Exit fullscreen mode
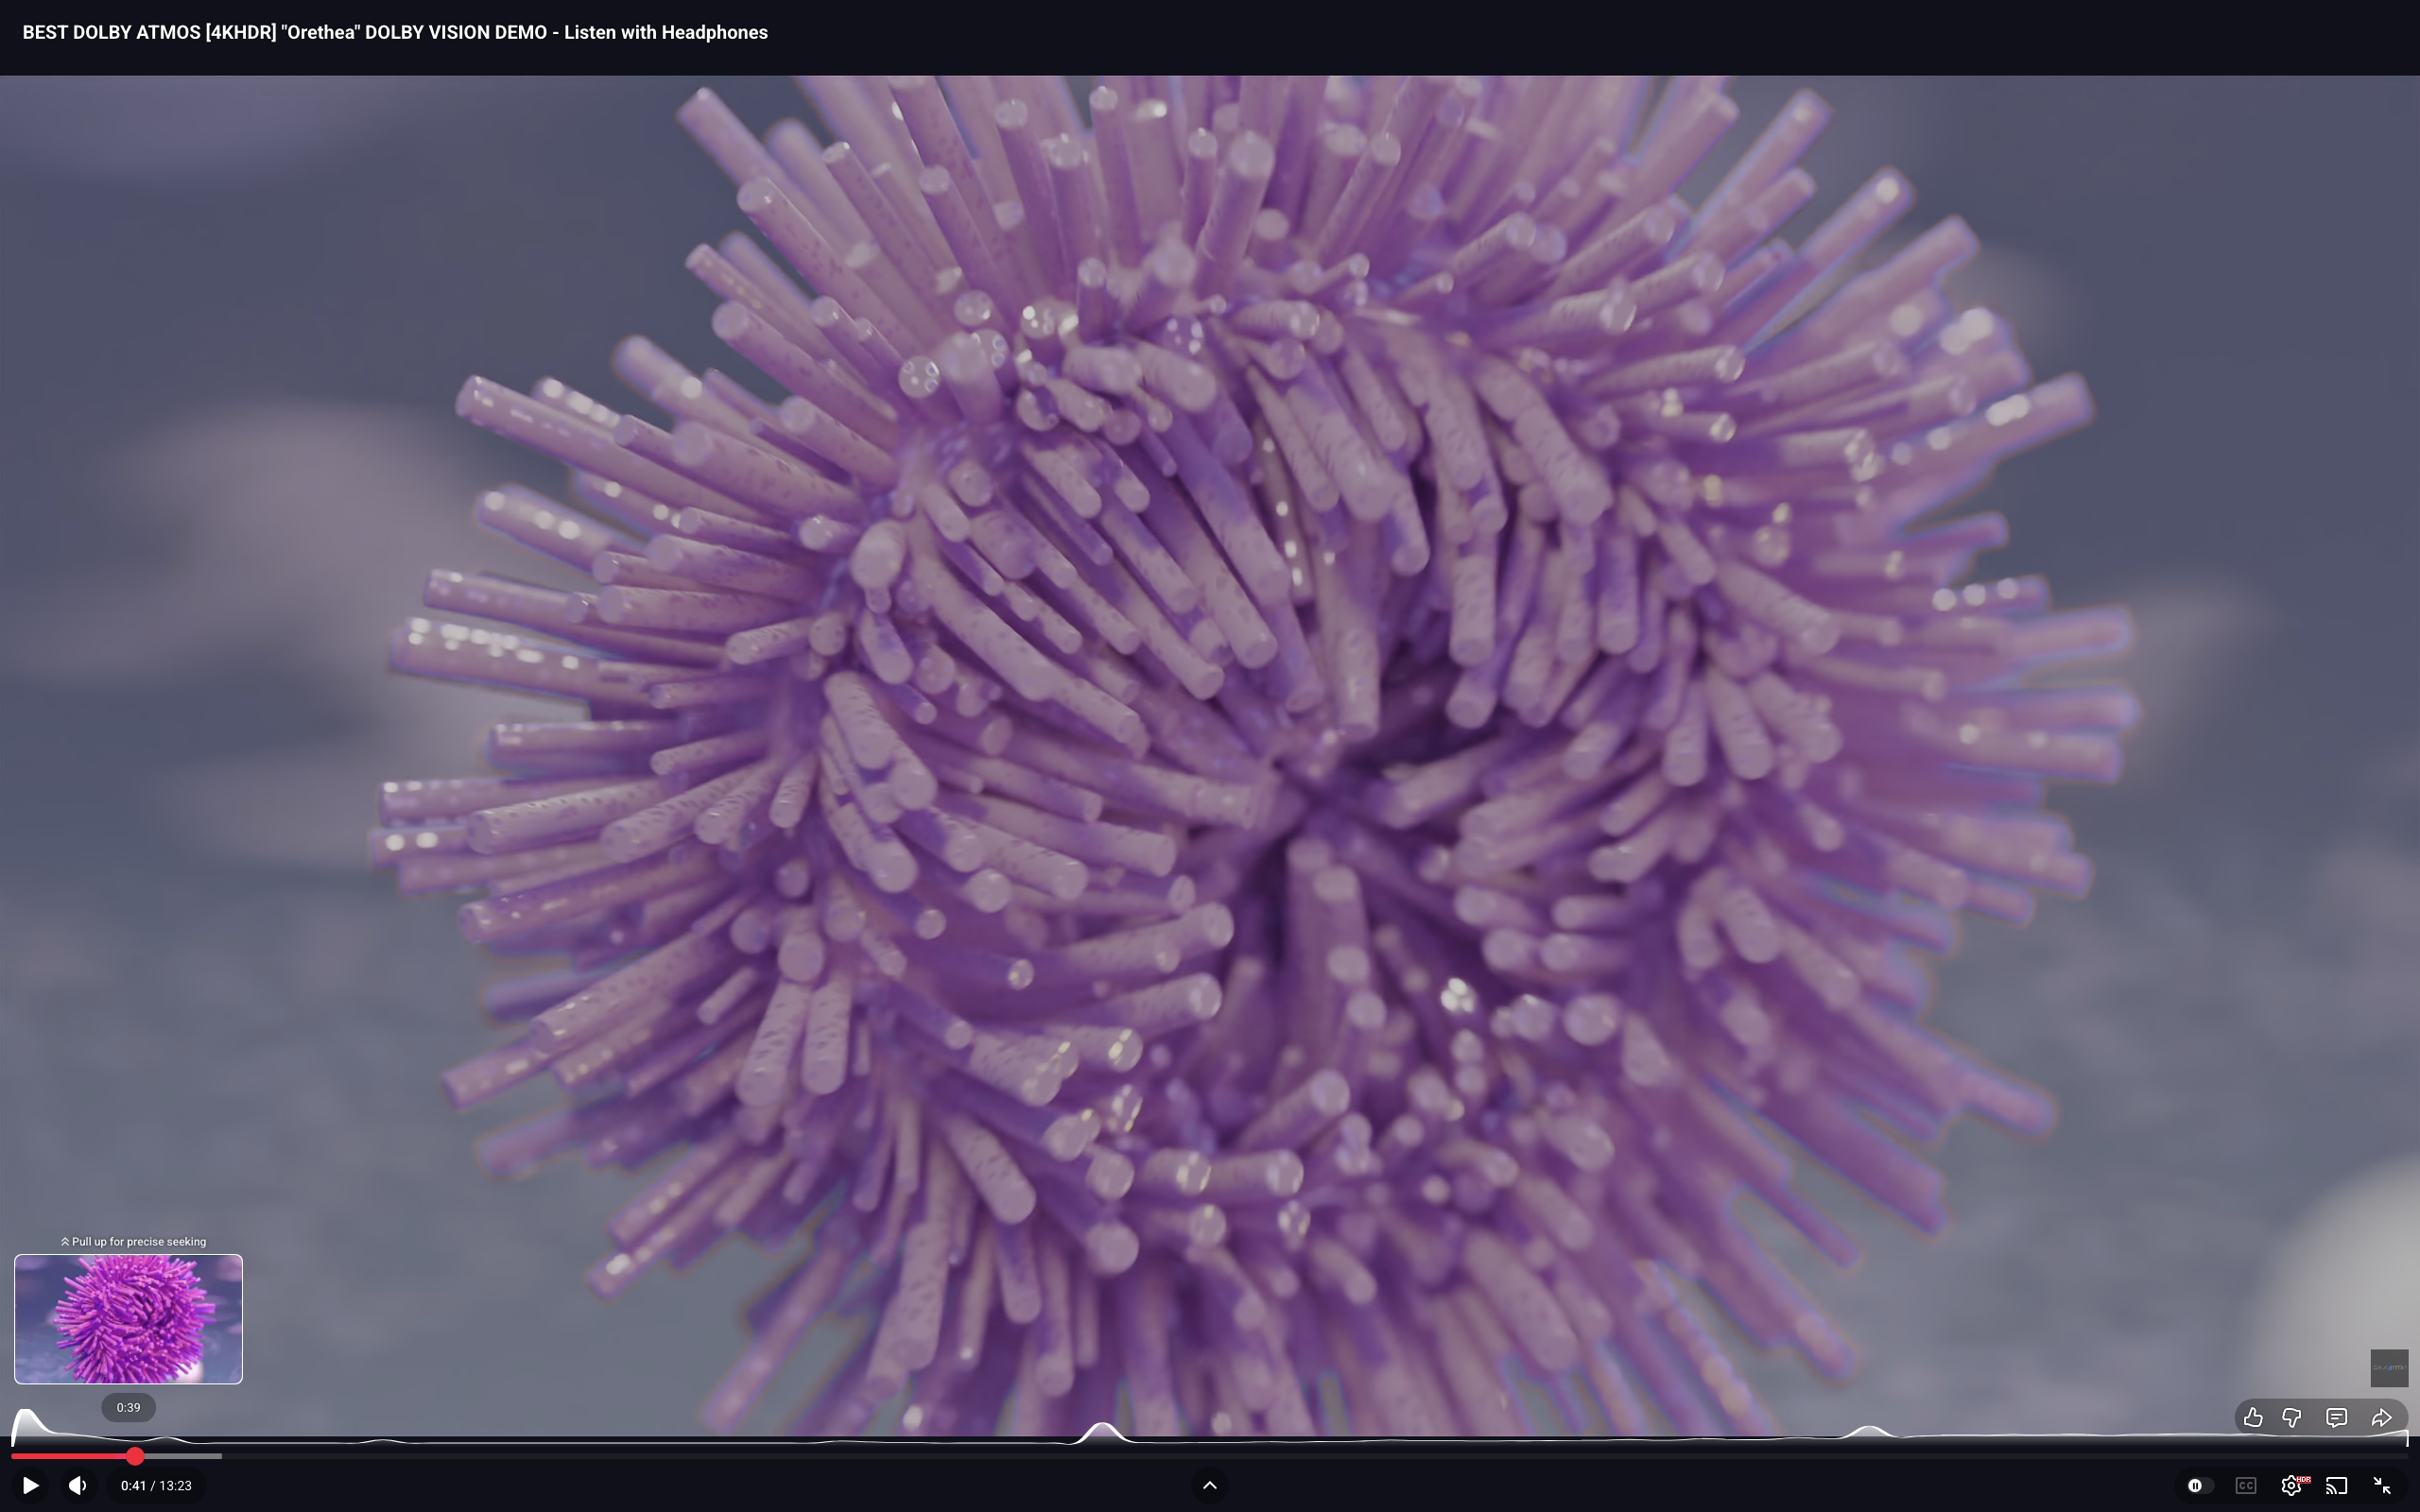The width and height of the screenshot is (2420, 1512). (2383, 1485)
